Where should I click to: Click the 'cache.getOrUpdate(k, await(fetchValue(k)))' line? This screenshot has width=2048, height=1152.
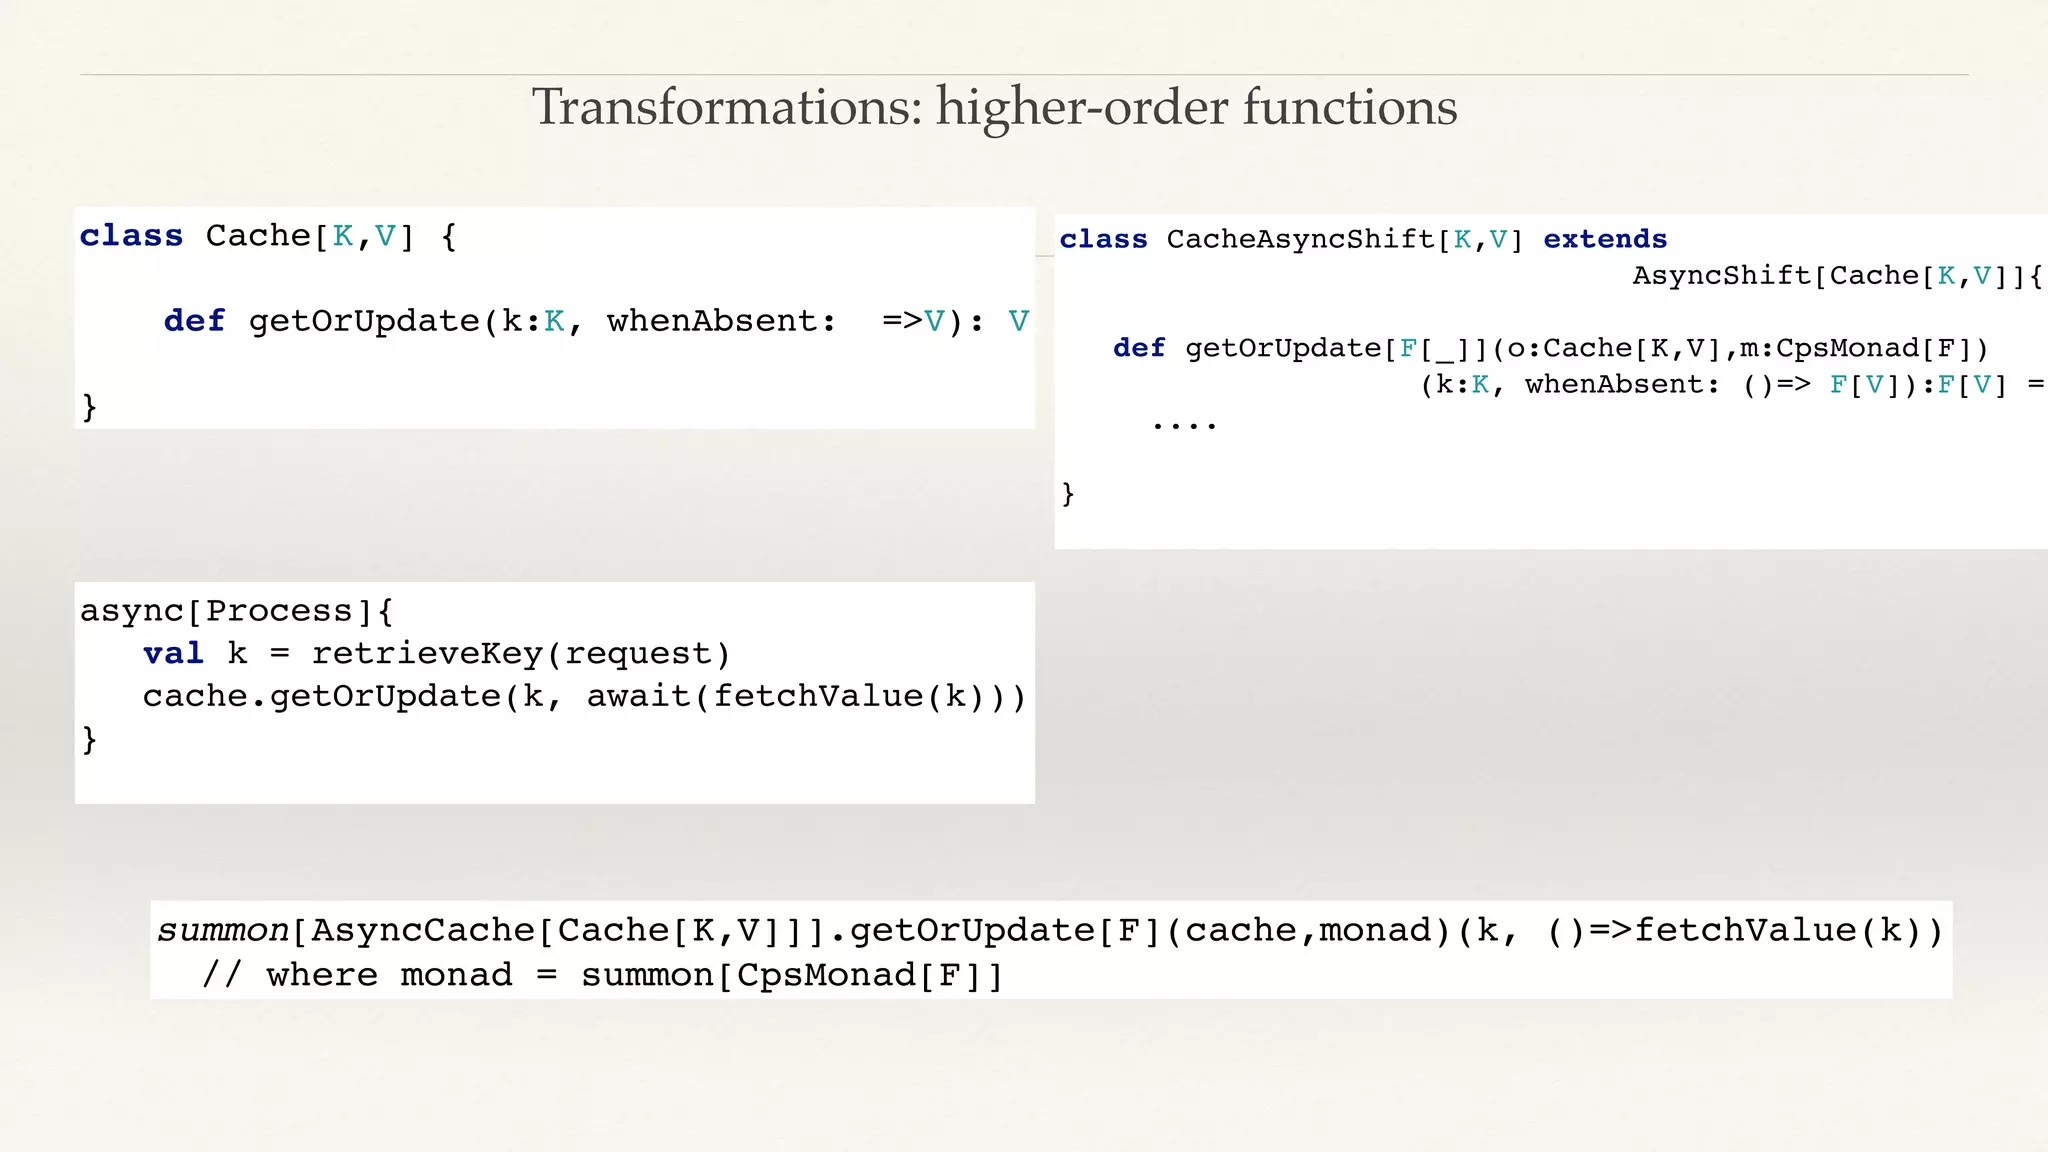tap(584, 696)
